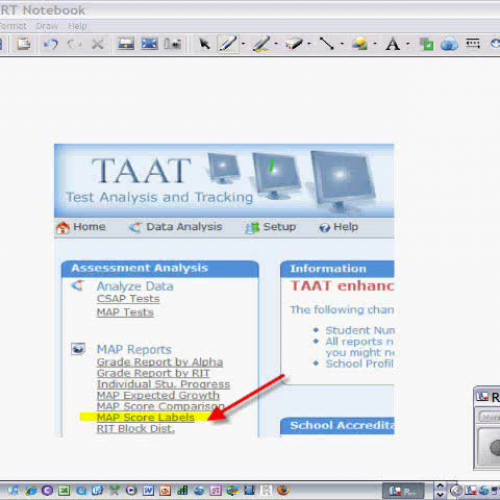Open Internet Explorer from taskbar
Image resolution: width=500 pixels, height=500 pixels.
[31, 490]
